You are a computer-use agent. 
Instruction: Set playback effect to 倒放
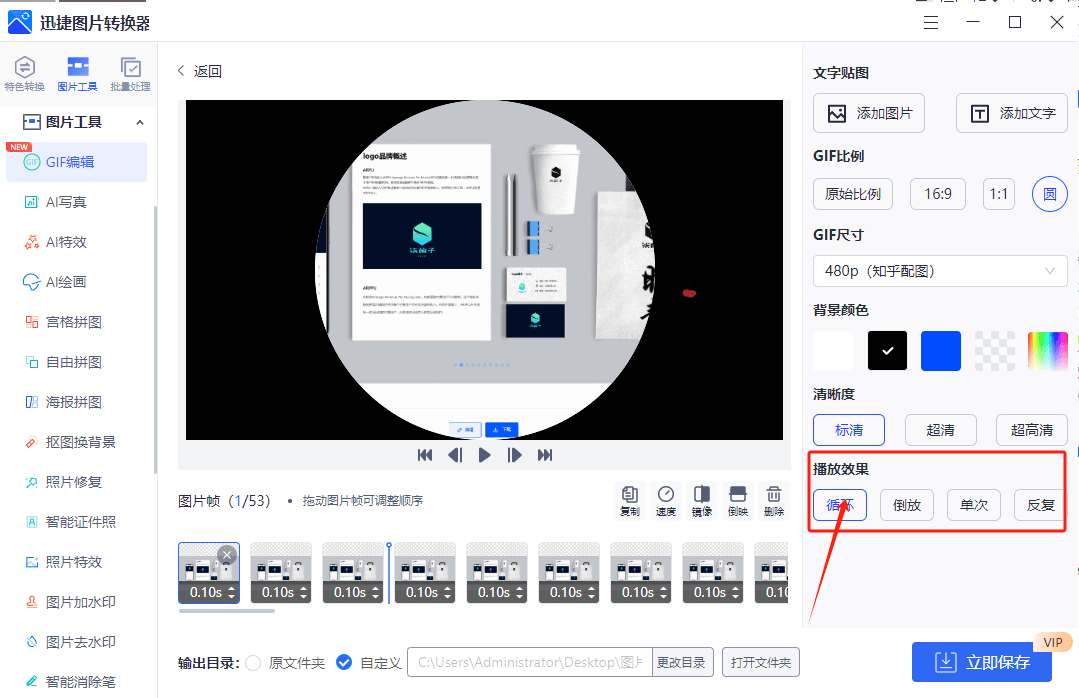coord(907,505)
